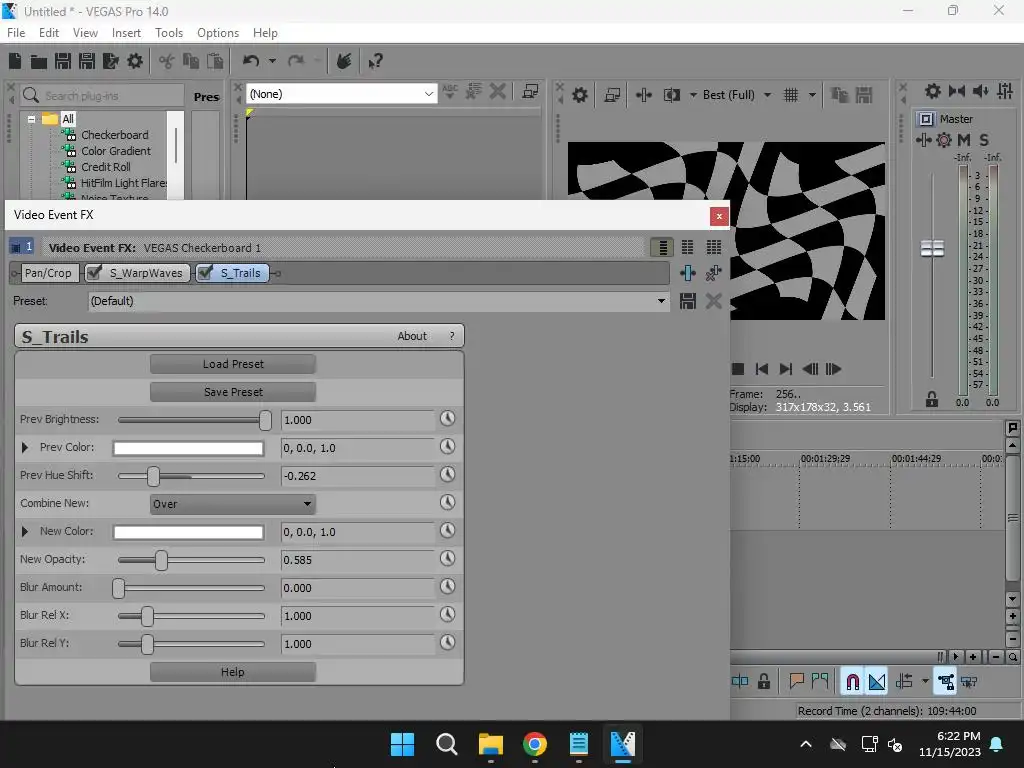Click the Plug-In Chain button in FX window
This screenshot has width=1024, height=768.
click(x=688, y=273)
